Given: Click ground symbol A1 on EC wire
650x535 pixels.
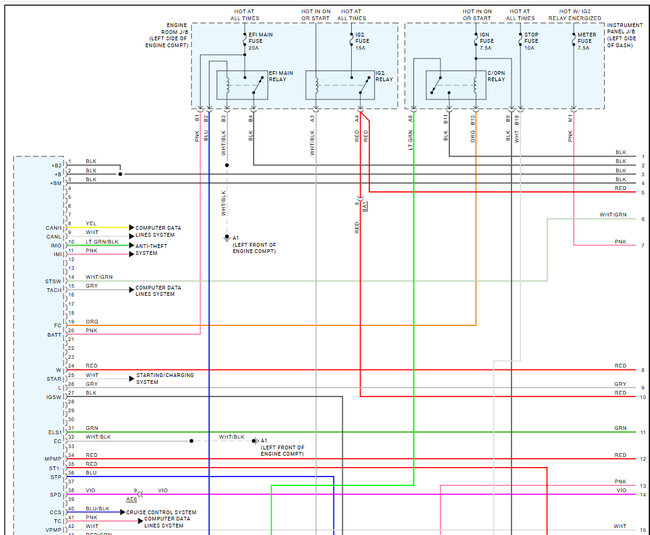Looking at the screenshot, I should pyautogui.click(x=255, y=441).
